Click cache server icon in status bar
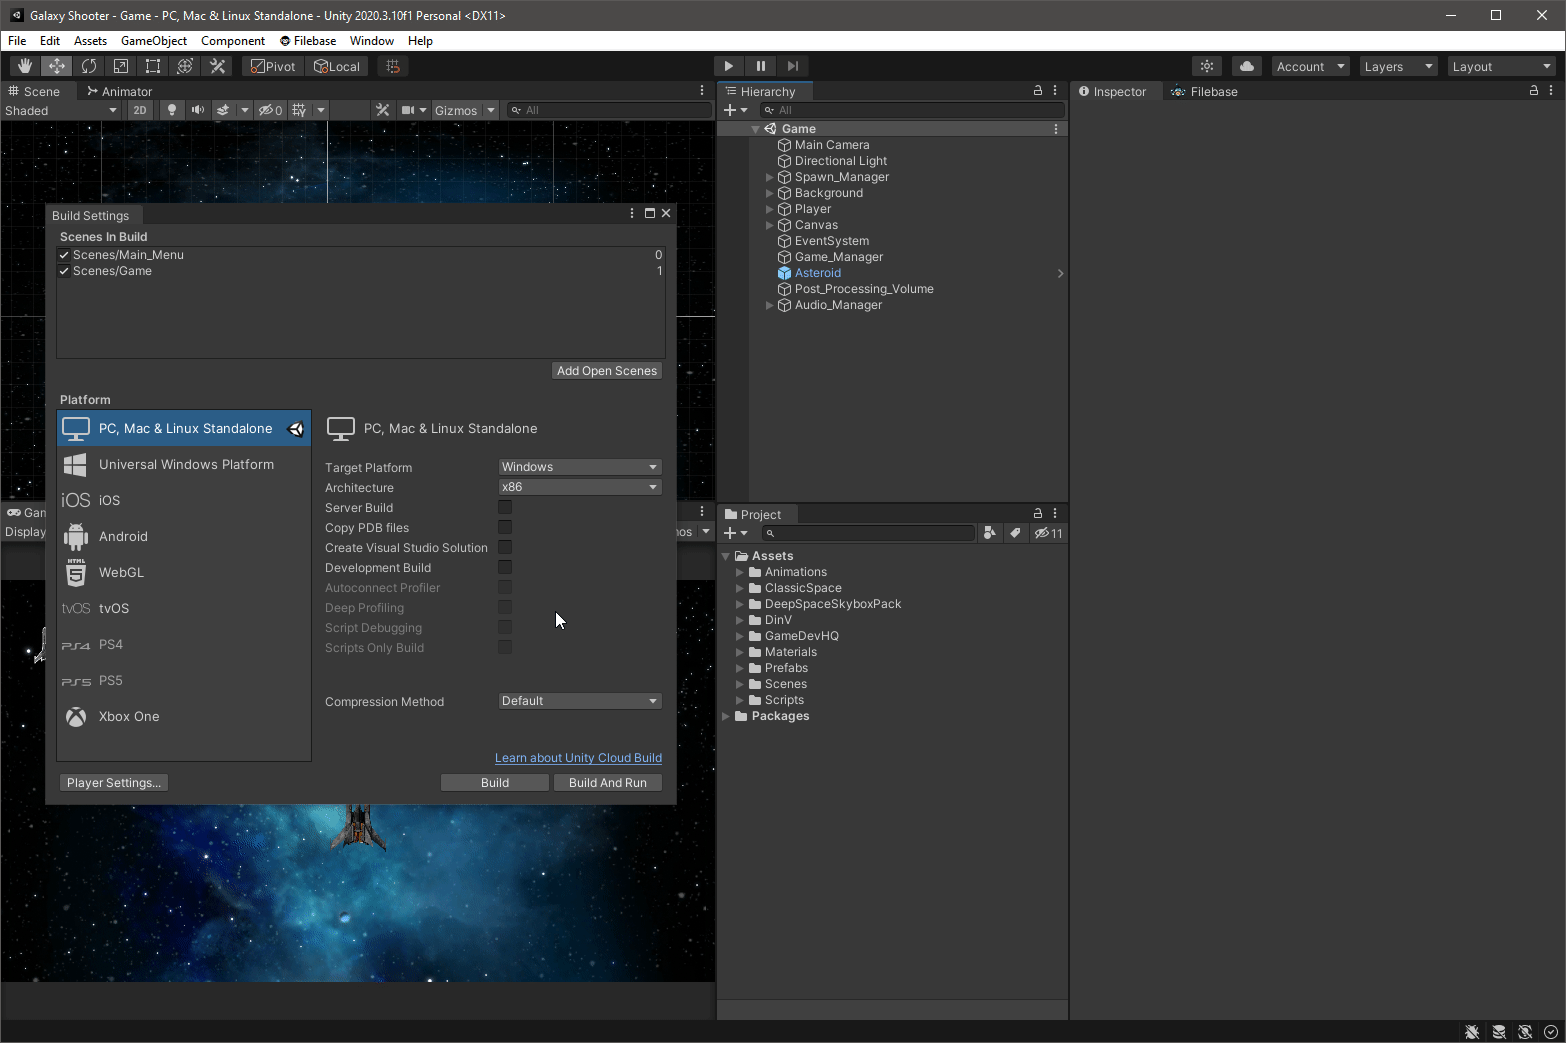 (1499, 1032)
